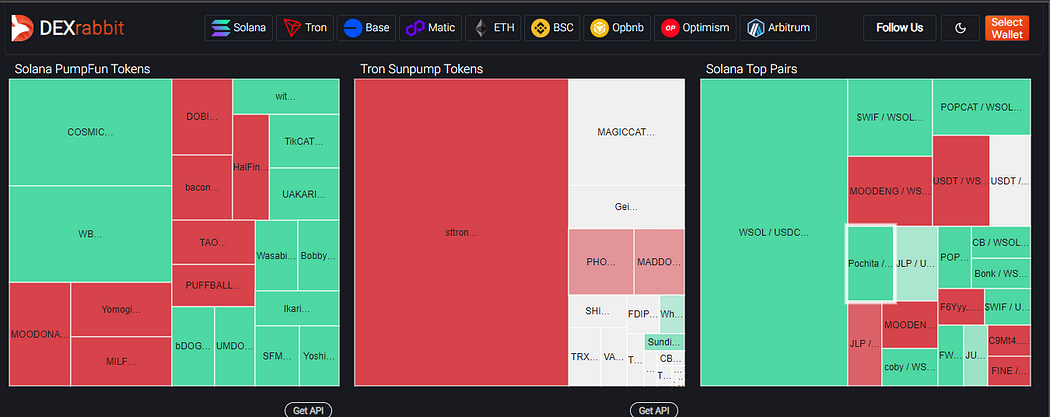Select the TikCAT token tile
Image resolution: width=1050 pixels, height=417 pixels.
[304, 141]
